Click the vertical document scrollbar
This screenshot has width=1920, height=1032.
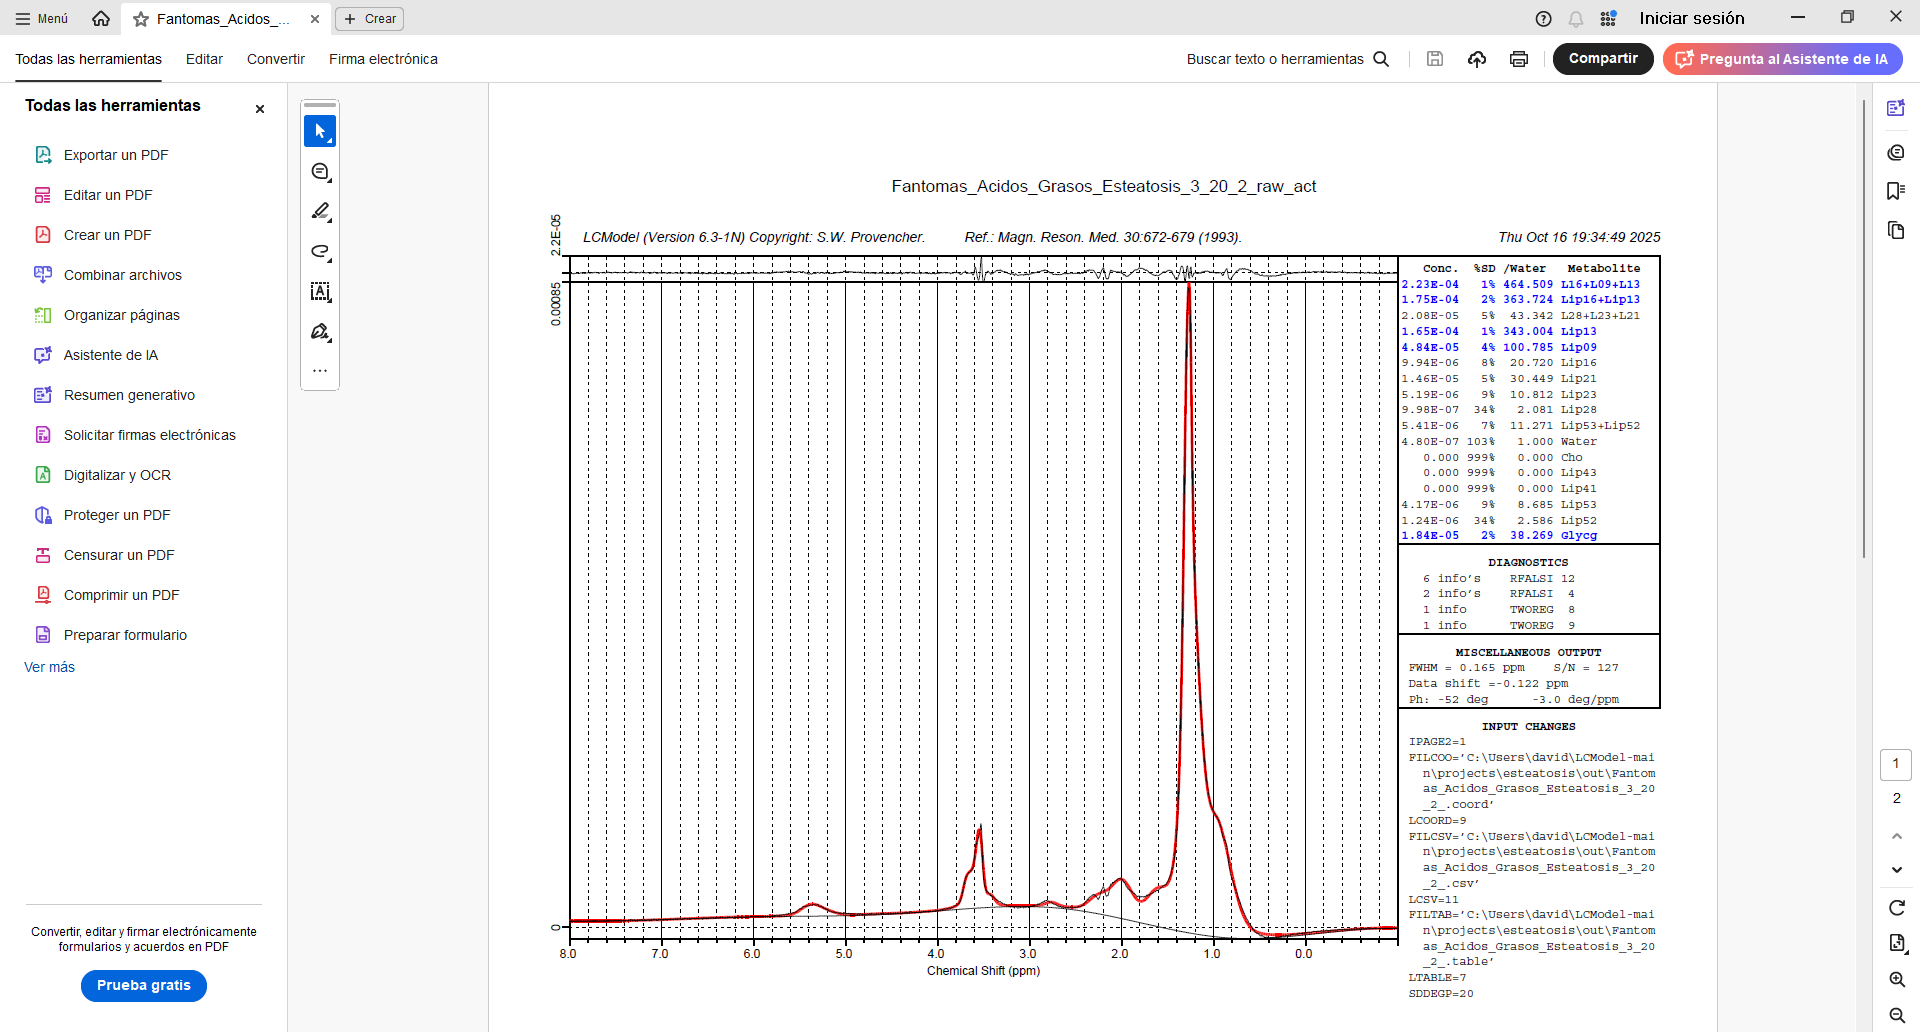tap(1863, 330)
